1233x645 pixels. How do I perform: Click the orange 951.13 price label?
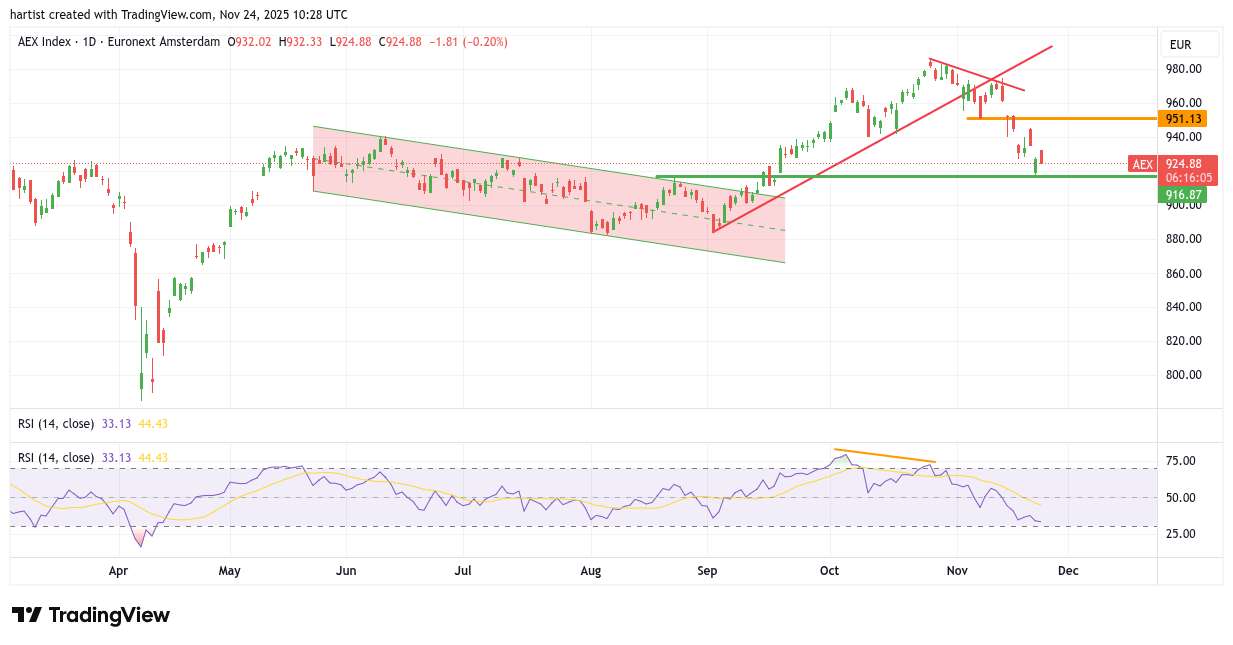point(1182,119)
